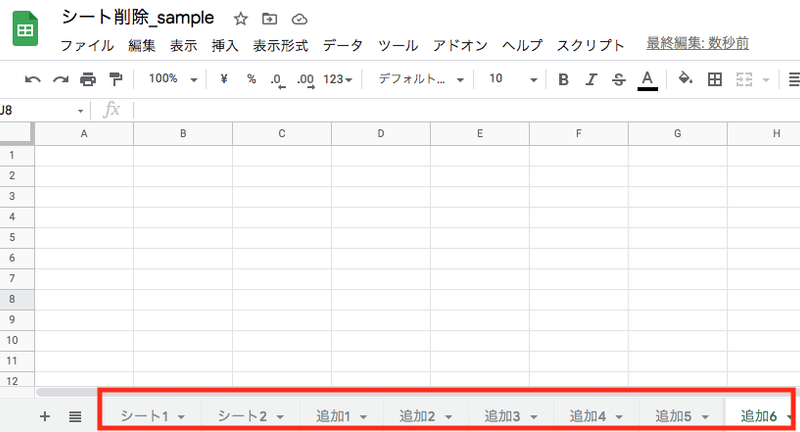This screenshot has width=800, height=432.
Task: Open the デフォルト font dropdown
Action: tap(421, 79)
